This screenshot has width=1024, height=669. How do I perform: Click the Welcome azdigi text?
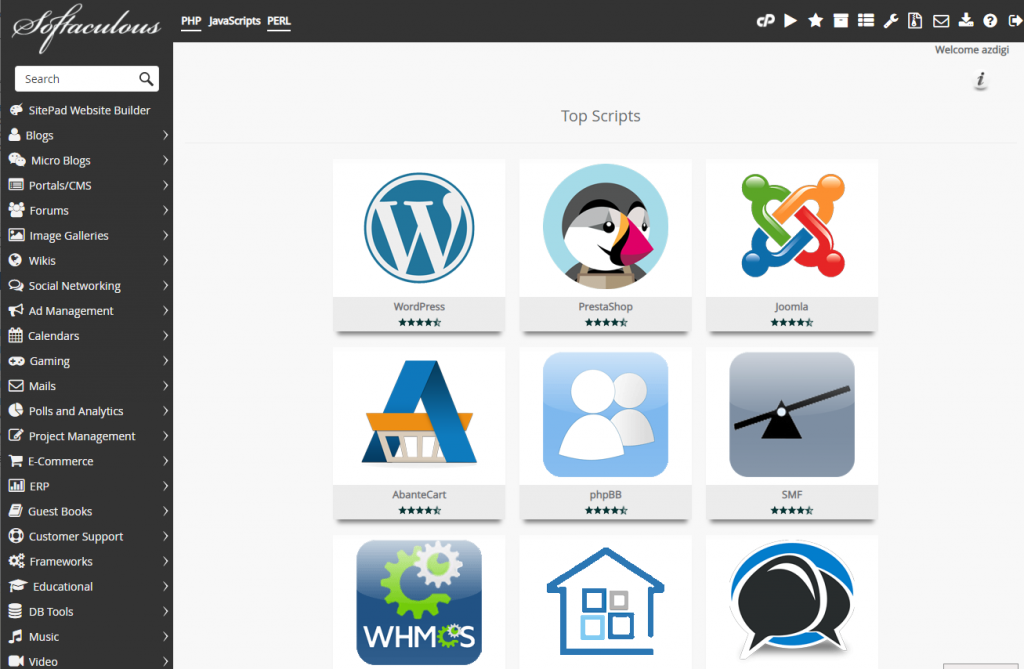(972, 50)
